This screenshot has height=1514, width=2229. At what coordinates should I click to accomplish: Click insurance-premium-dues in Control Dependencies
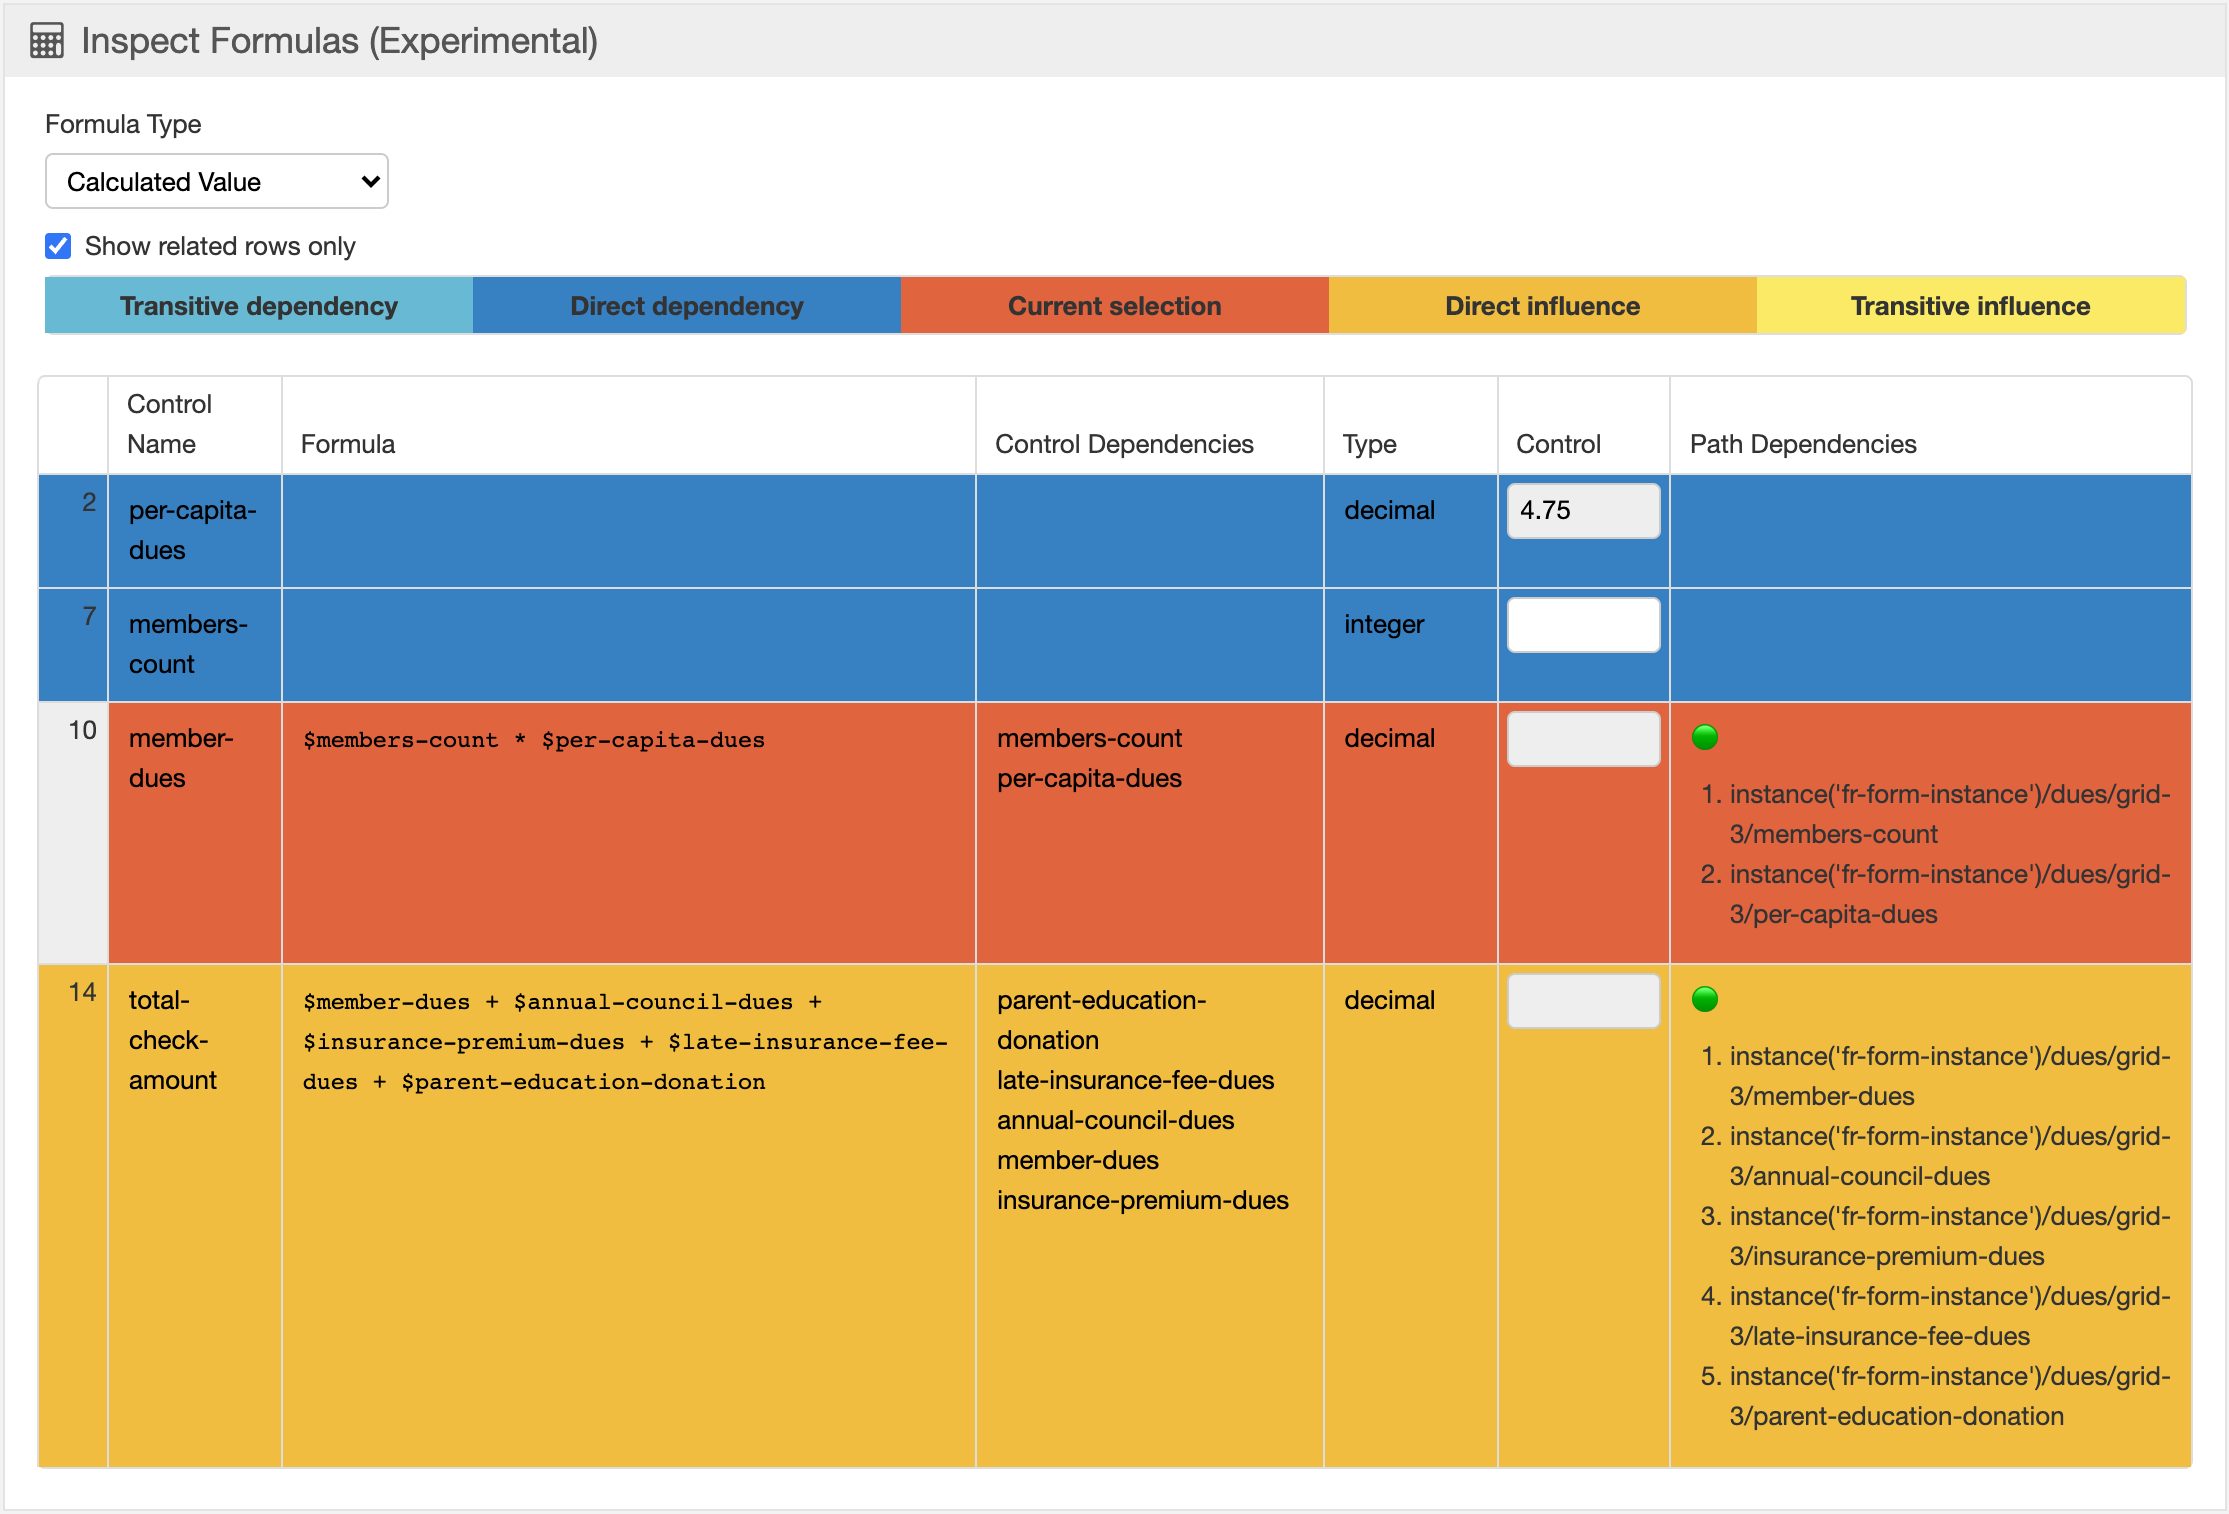(x=1143, y=1201)
